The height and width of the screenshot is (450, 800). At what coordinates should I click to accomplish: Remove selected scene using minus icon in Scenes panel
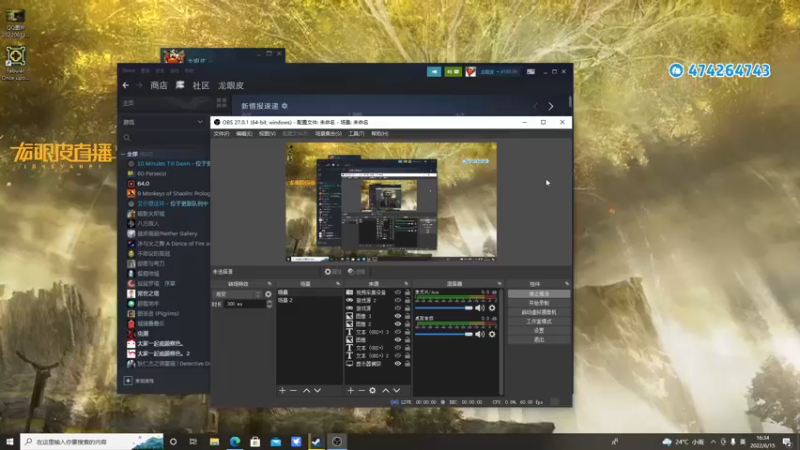coord(293,390)
